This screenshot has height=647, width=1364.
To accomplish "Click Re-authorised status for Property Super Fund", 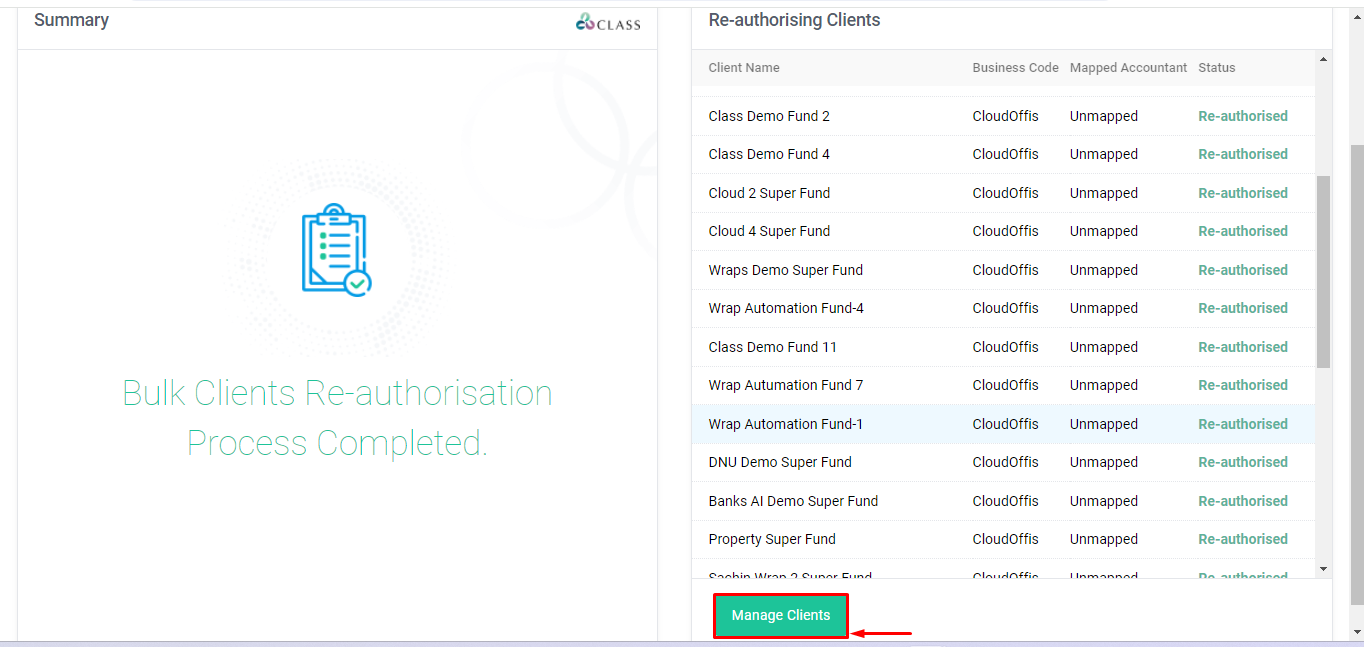I will tap(1243, 539).
